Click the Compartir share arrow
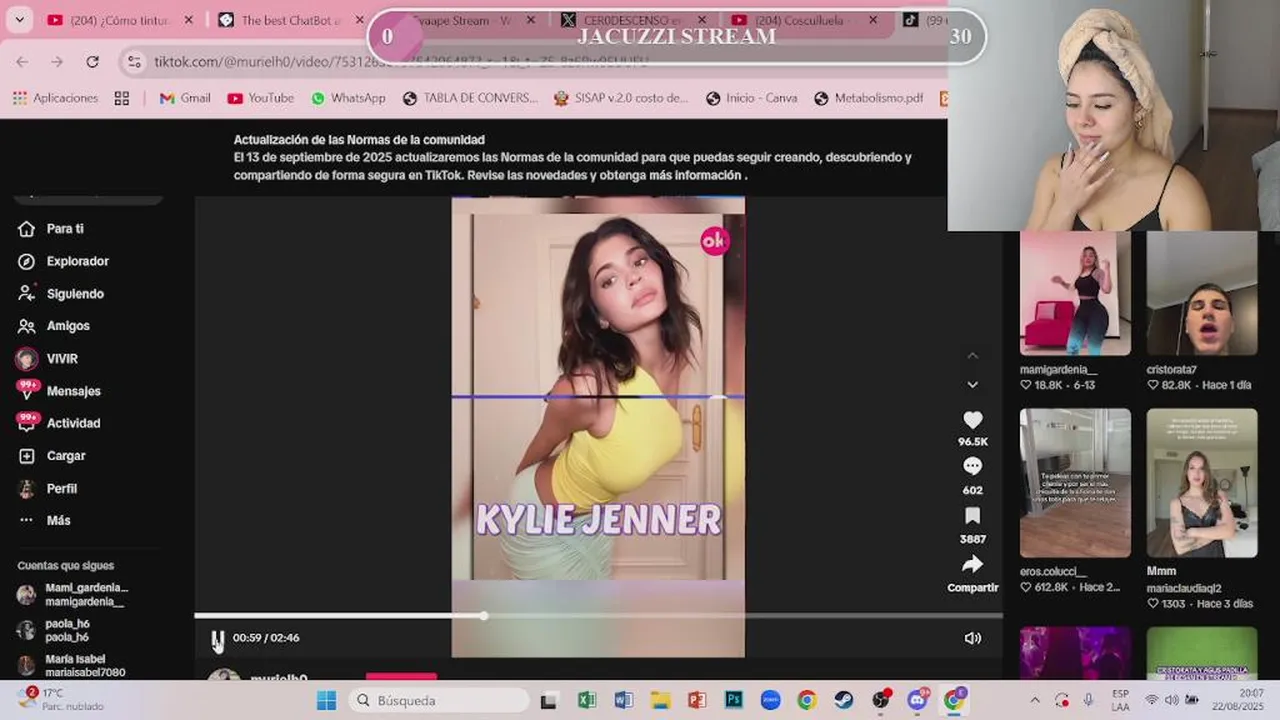This screenshot has height=720, width=1280. [x=972, y=565]
